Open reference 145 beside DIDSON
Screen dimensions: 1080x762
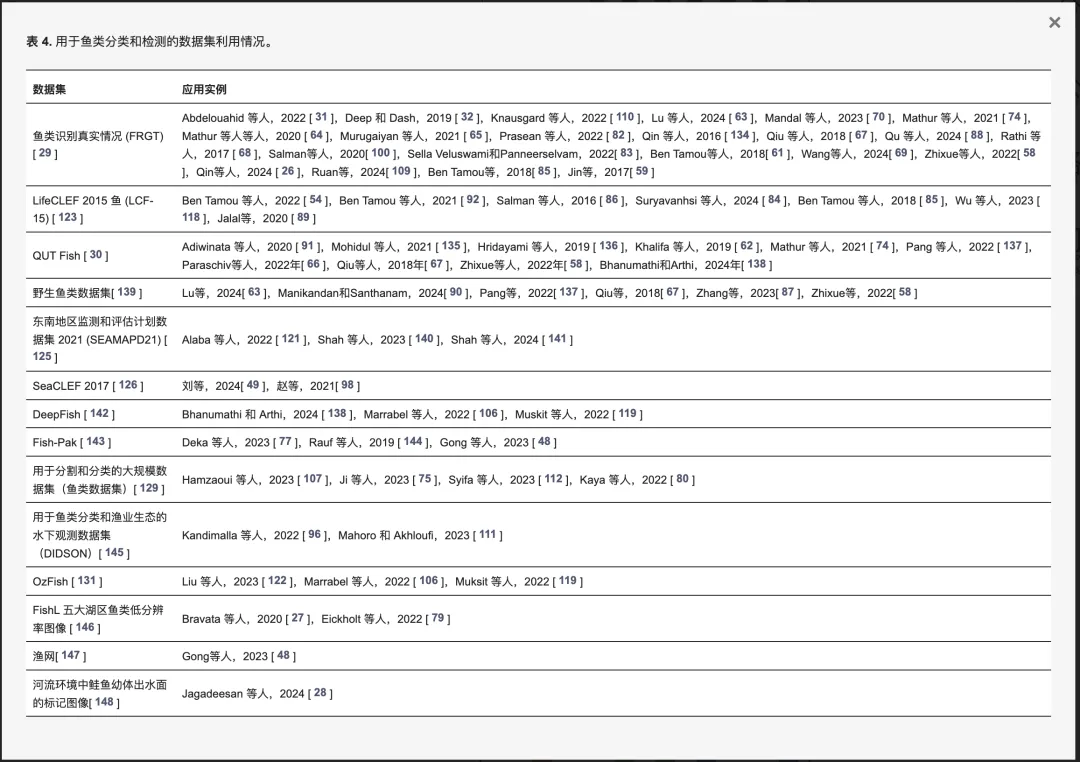[114, 553]
